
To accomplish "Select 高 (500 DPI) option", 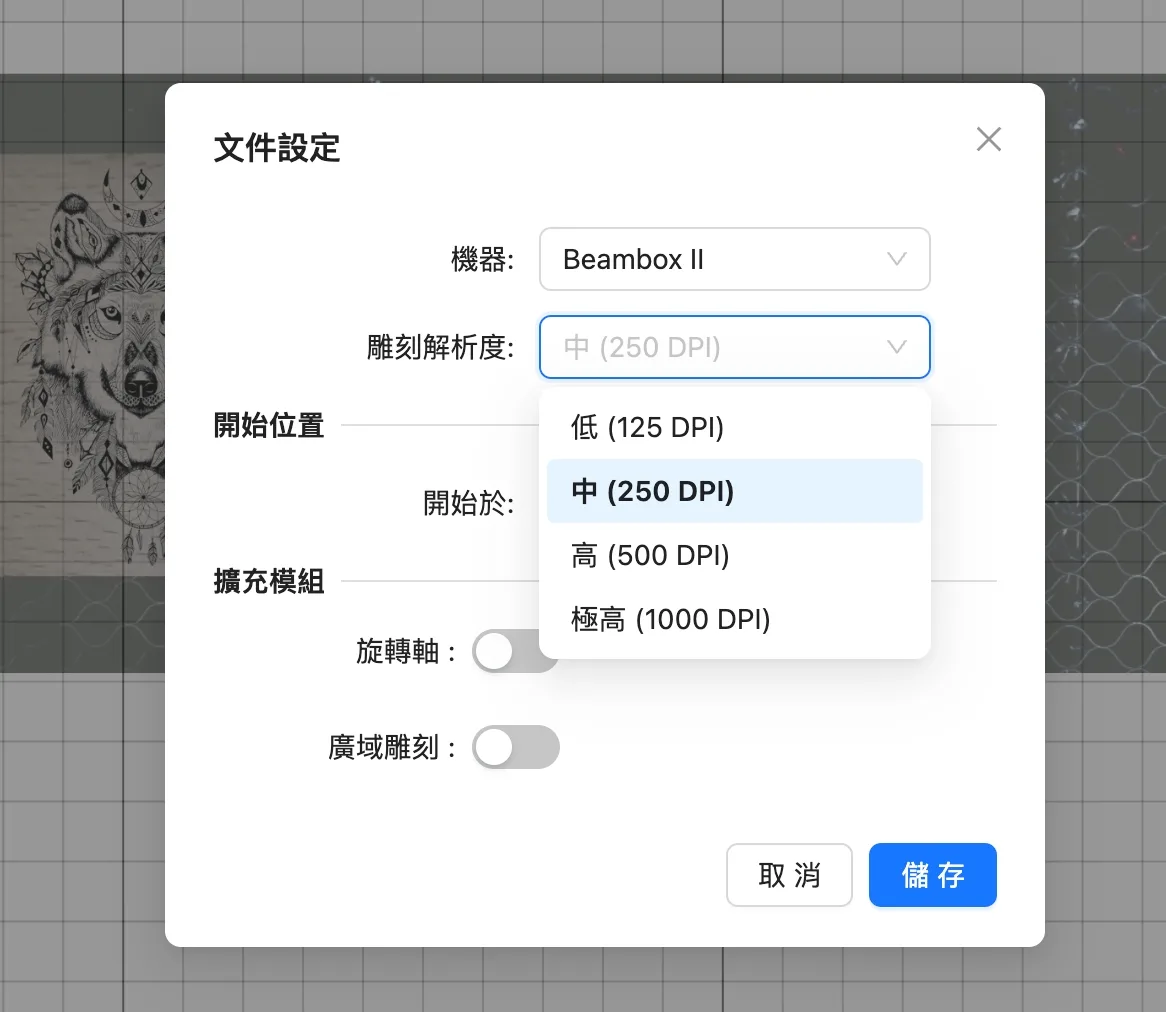I will tap(735, 555).
